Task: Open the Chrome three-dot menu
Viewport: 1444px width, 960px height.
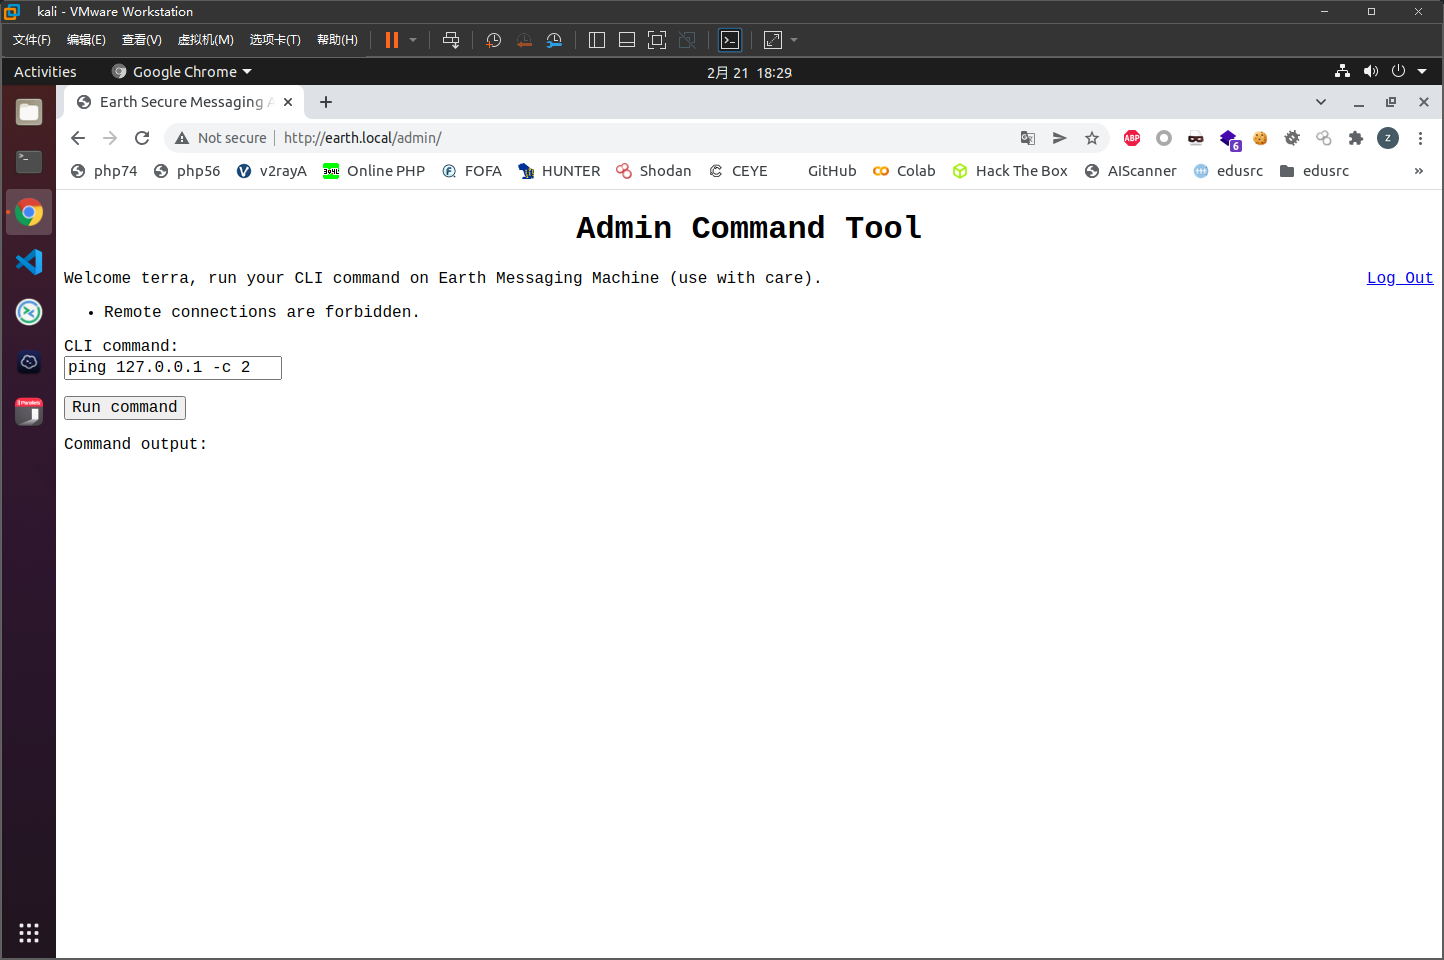Action: (1420, 138)
